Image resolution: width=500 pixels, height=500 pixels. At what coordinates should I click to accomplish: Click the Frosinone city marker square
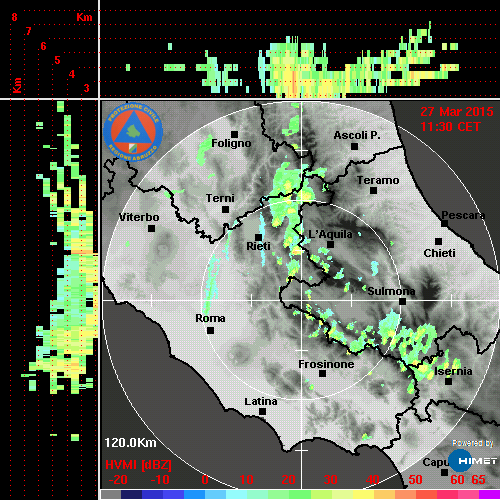coord(322,374)
